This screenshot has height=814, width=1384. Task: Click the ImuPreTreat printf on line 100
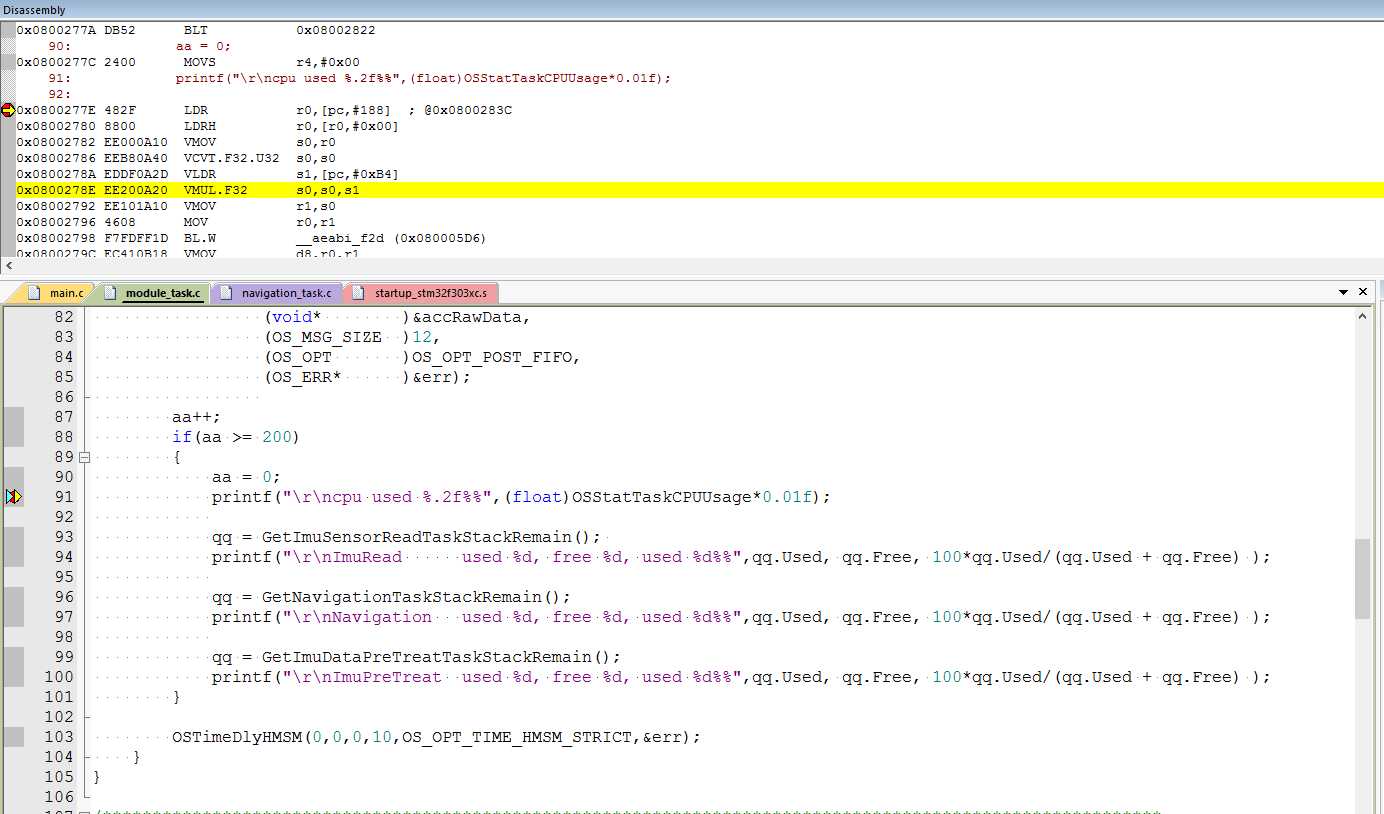pos(741,677)
